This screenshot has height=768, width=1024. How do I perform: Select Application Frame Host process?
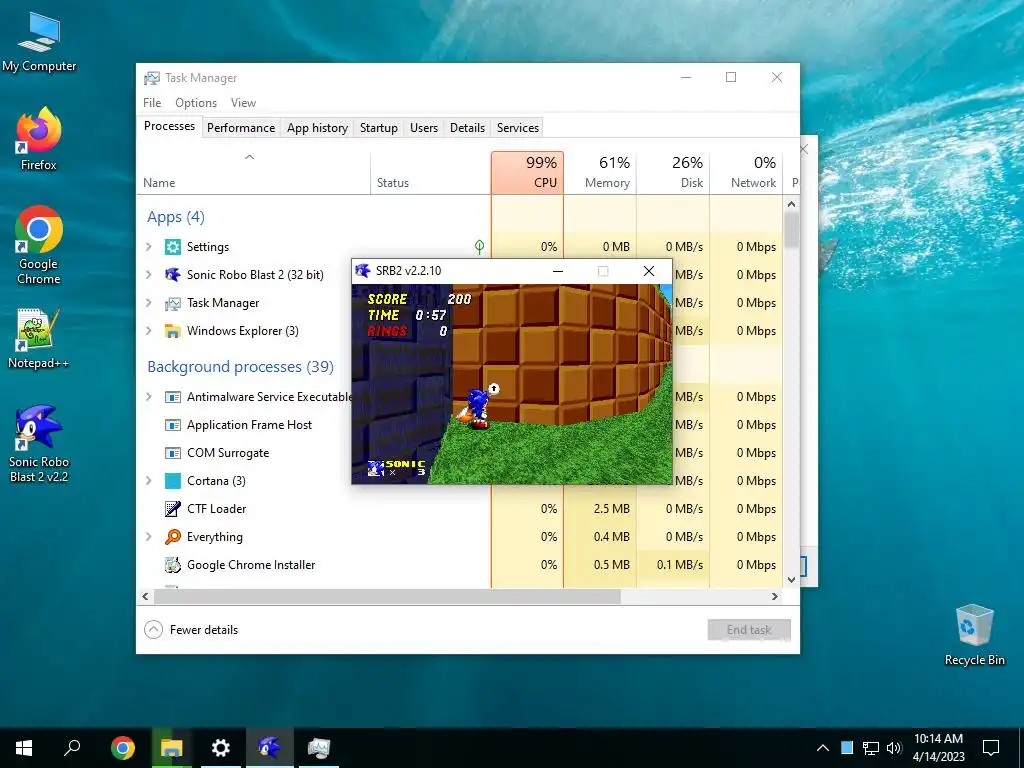click(249, 424)
